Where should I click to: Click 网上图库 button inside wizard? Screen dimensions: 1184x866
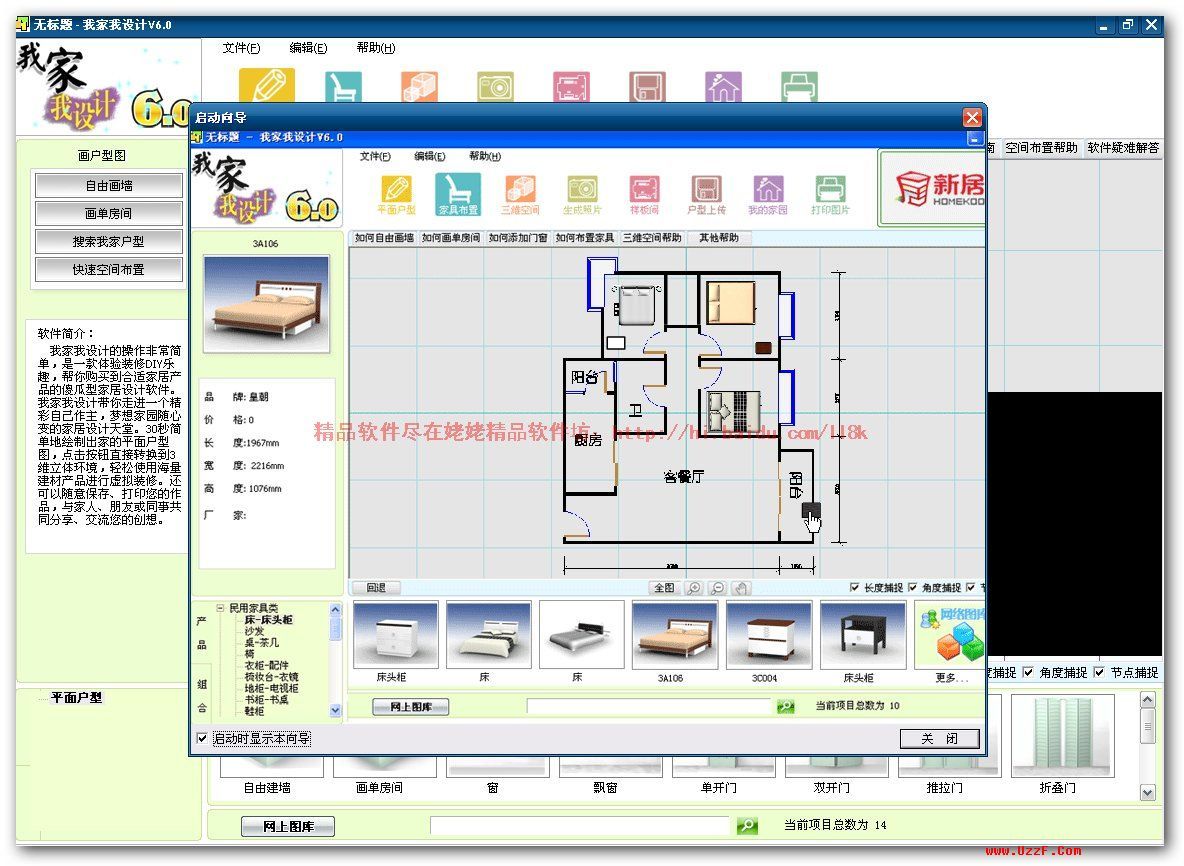411,707
